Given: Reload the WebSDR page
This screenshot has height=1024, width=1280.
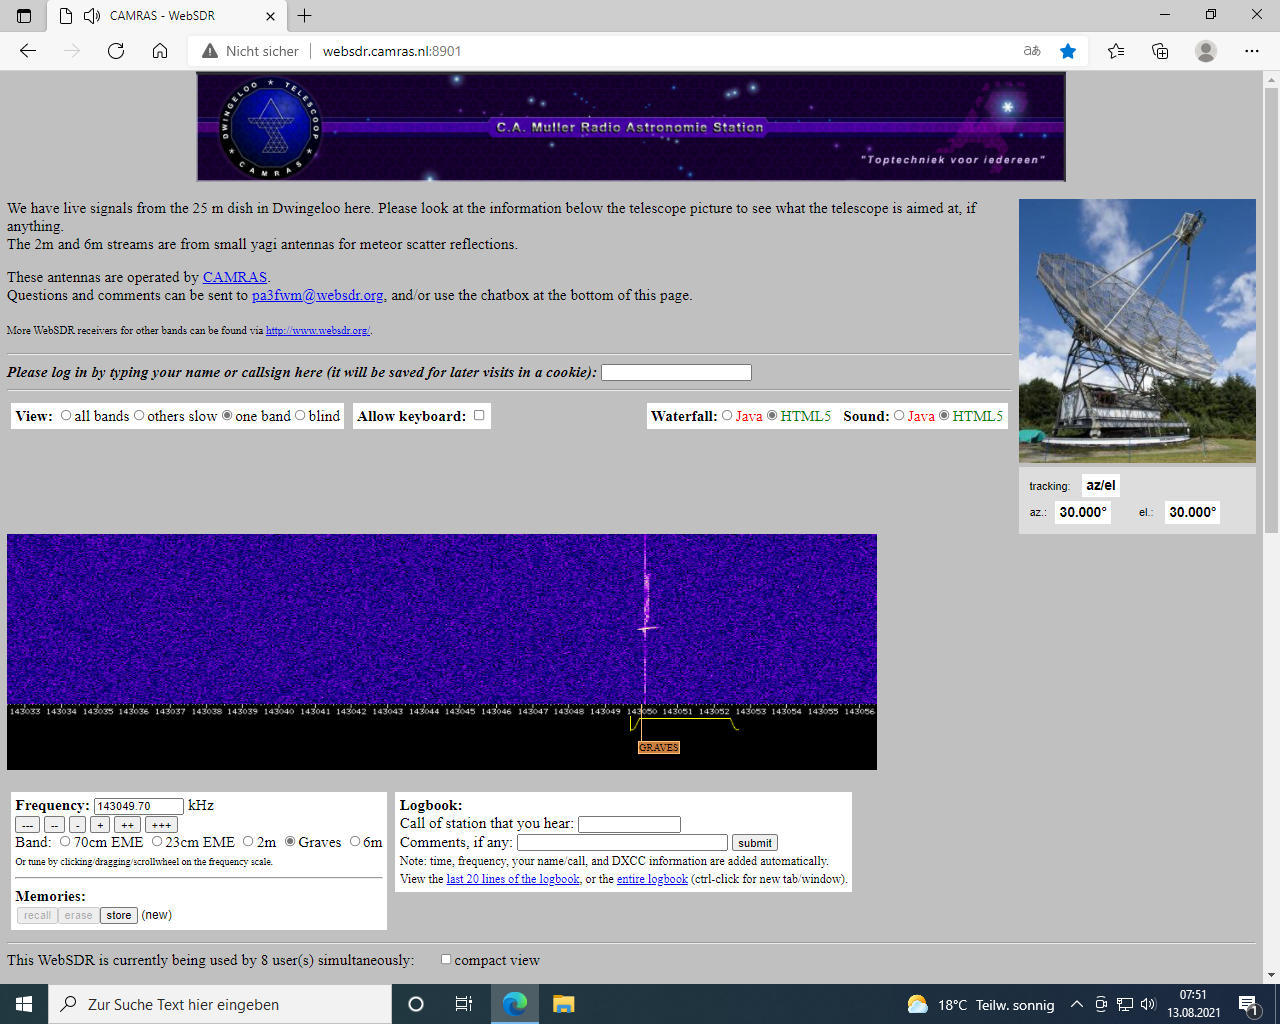Looking at the screenshot, I should point(116,51).
